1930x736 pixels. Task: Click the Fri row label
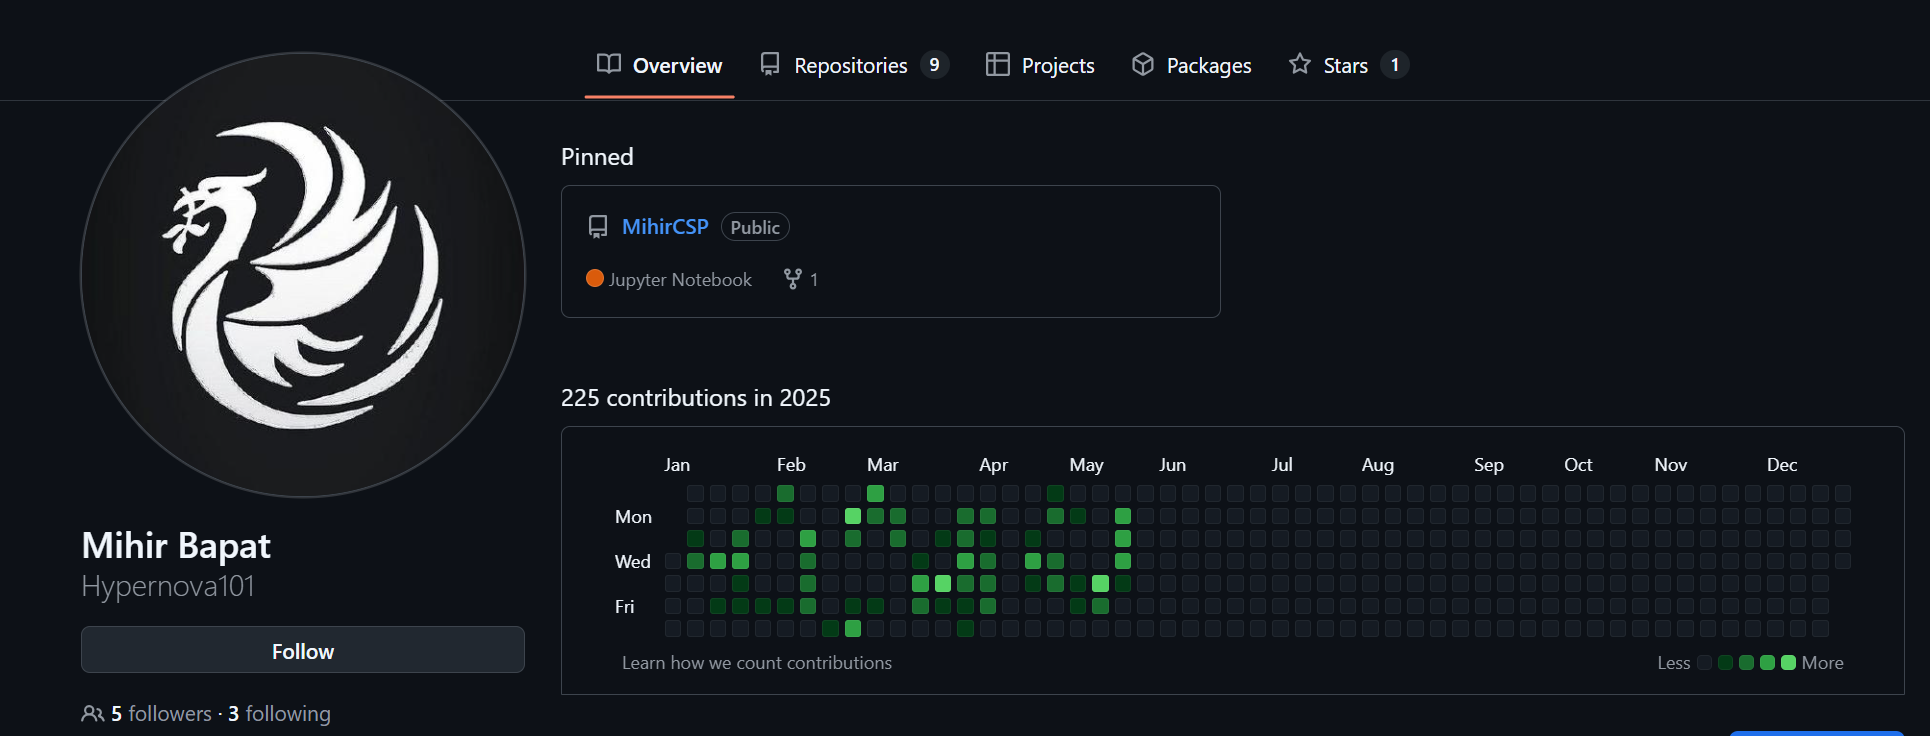pyautogui.click(x=624, y=607)
